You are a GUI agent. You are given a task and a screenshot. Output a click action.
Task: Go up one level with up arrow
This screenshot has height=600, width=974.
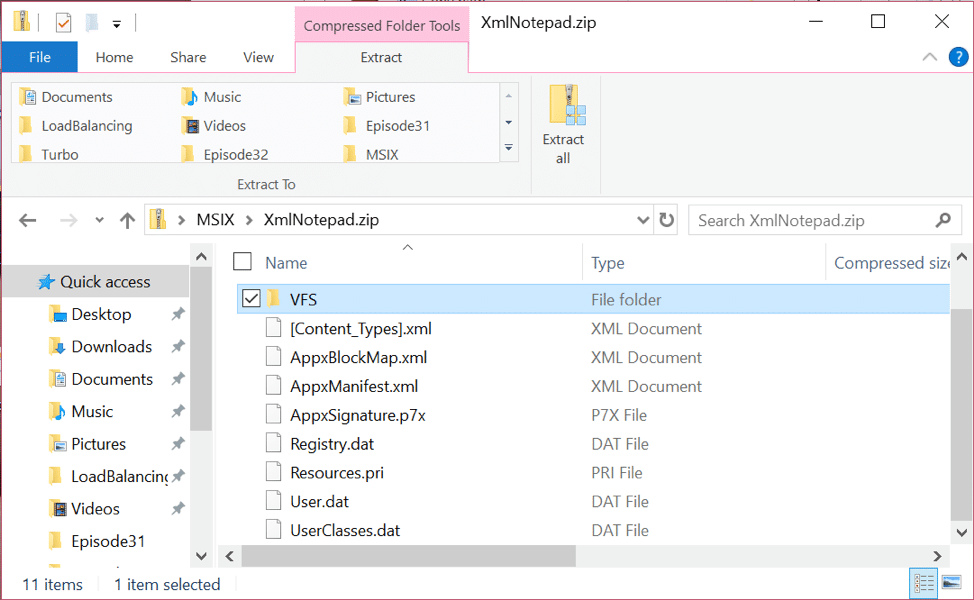[127, 220]
